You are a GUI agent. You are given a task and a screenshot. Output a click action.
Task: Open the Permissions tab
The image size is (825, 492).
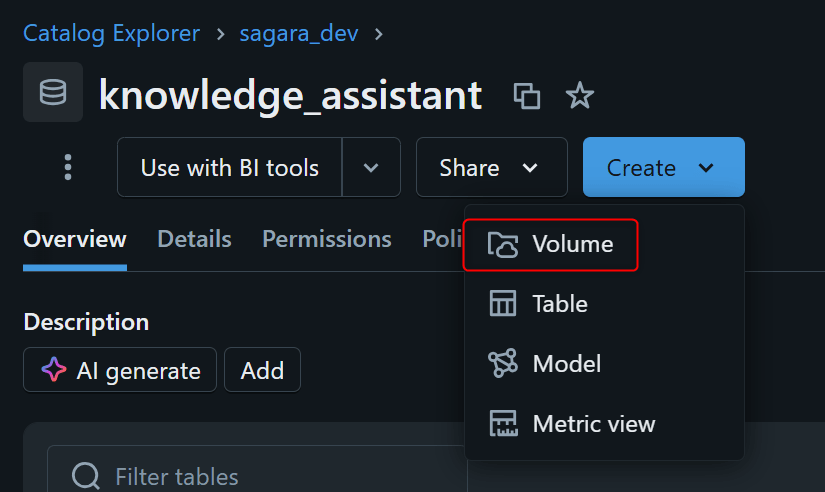(327, 239)
